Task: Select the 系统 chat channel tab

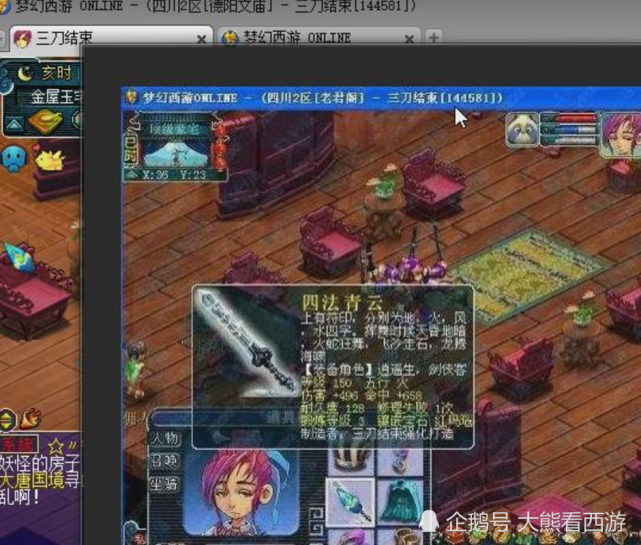Action: click(x=18, y=445)
